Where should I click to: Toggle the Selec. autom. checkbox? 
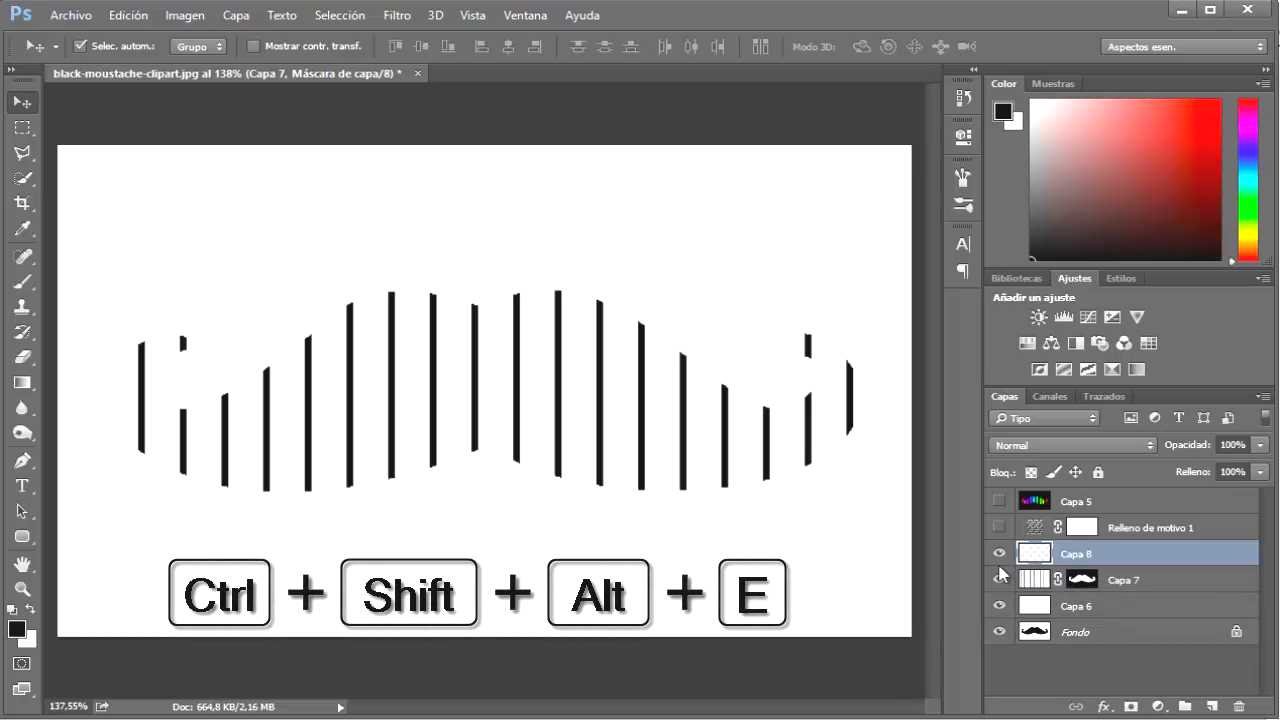(81, 46)
